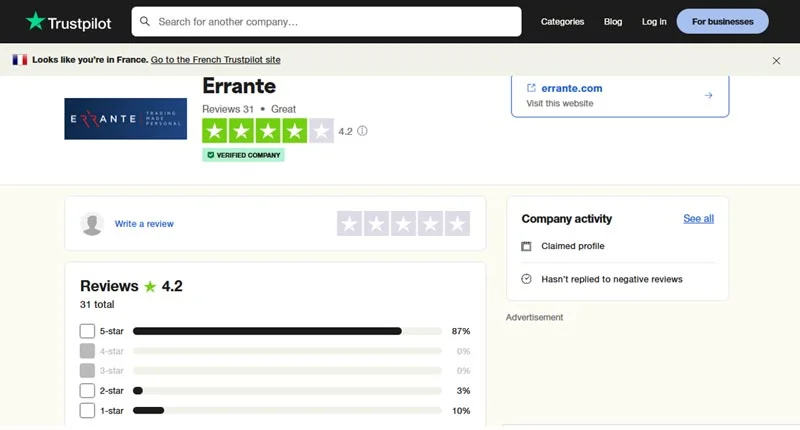
Task: Click the disabled 3-star checkbox
Action: pyautogui.click(x=87, y=370)
